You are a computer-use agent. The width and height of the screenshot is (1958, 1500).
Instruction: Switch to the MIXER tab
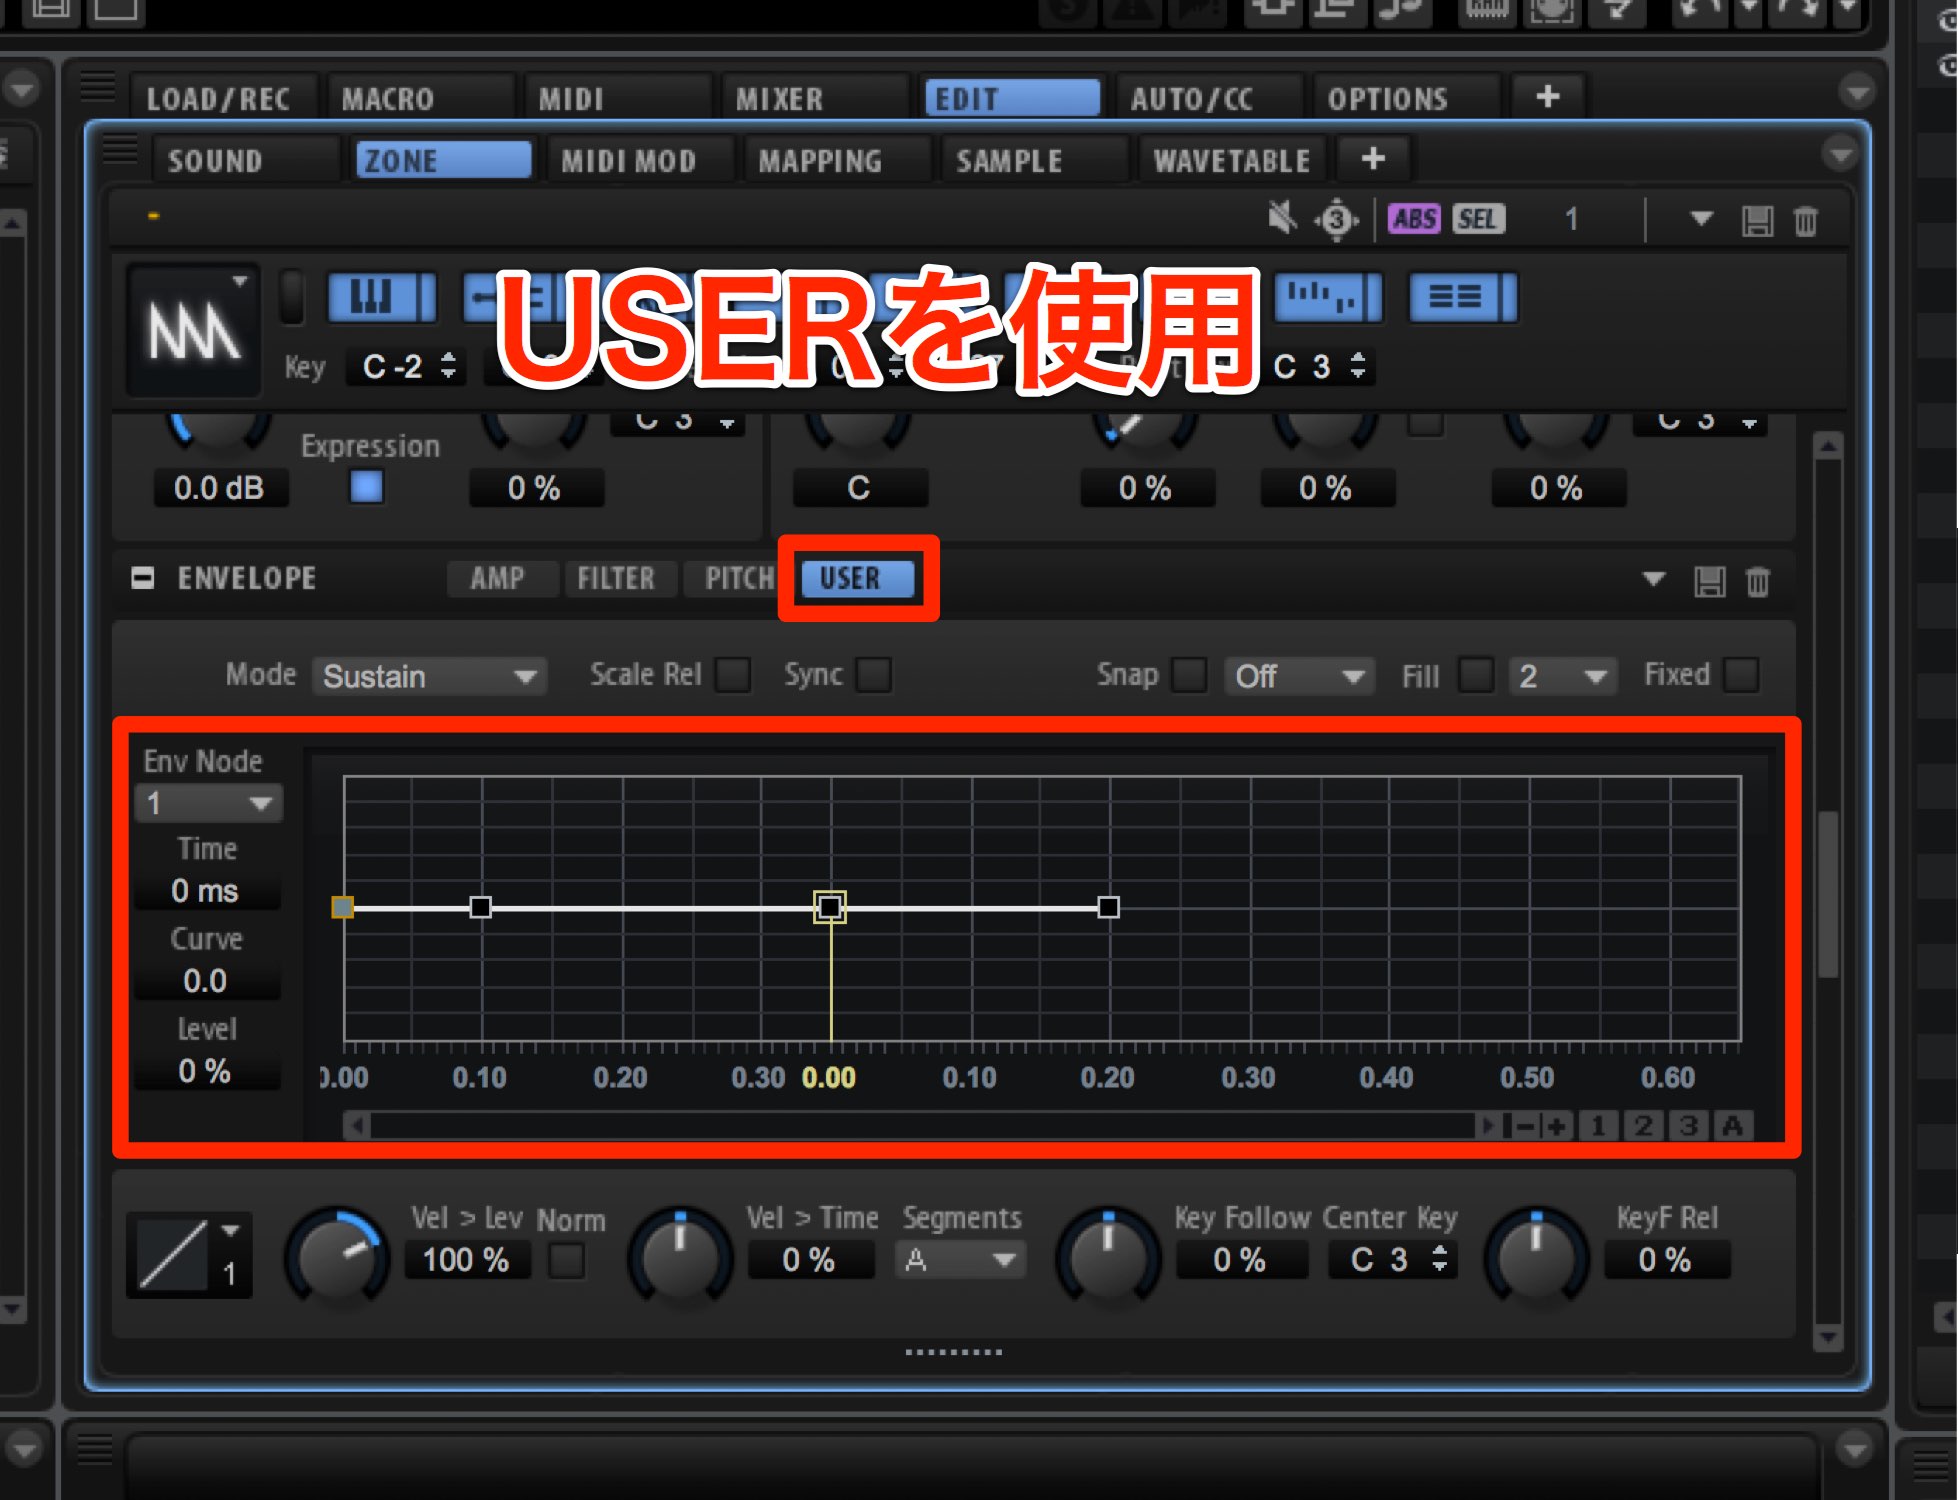tap(814, 99)
